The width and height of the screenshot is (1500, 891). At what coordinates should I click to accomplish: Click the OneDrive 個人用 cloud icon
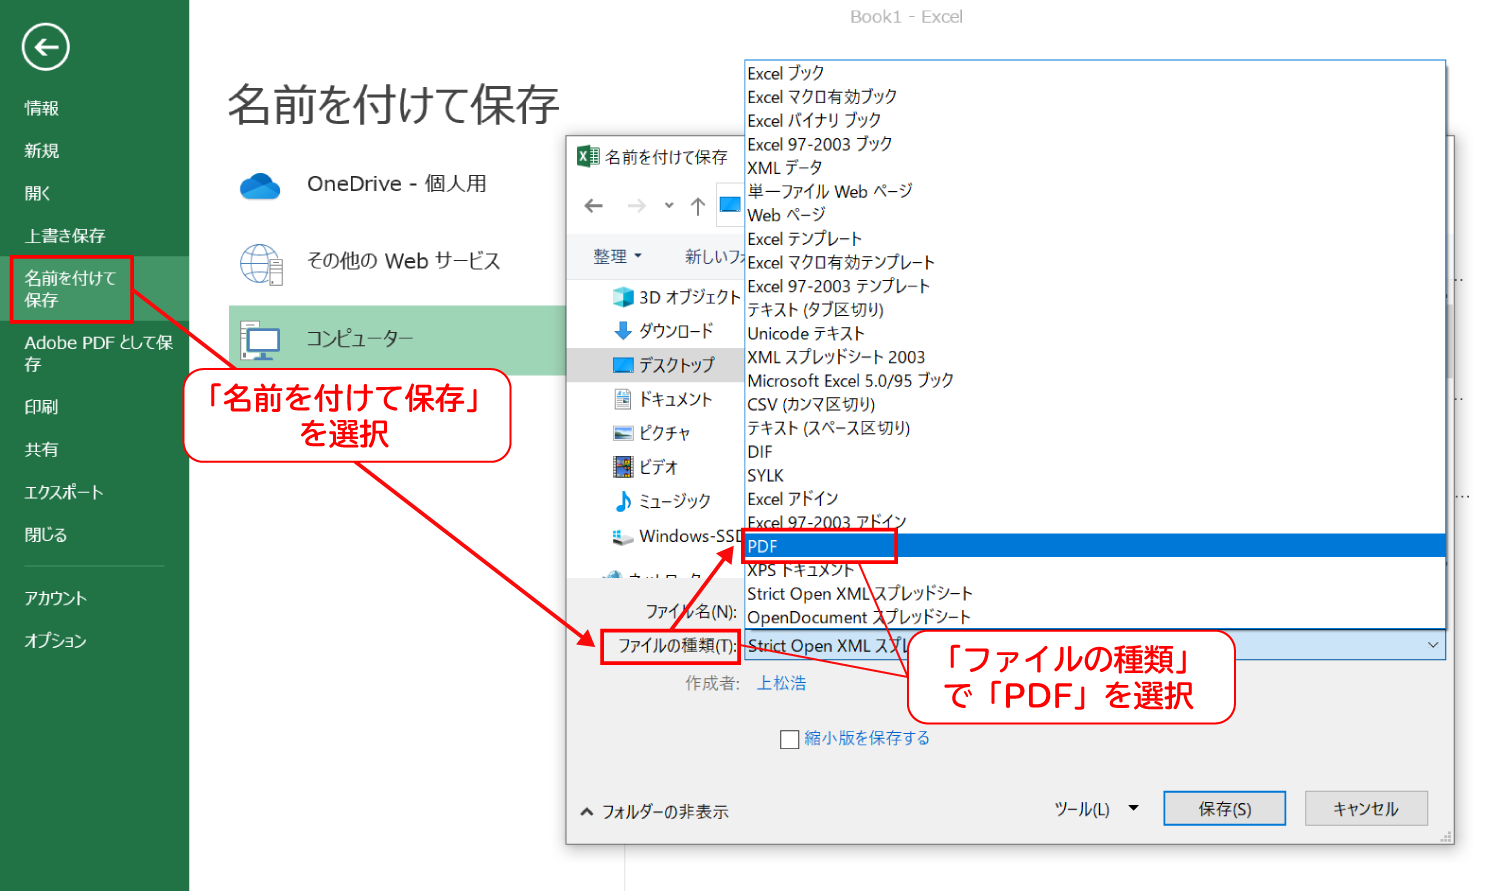tap(259, 184)
